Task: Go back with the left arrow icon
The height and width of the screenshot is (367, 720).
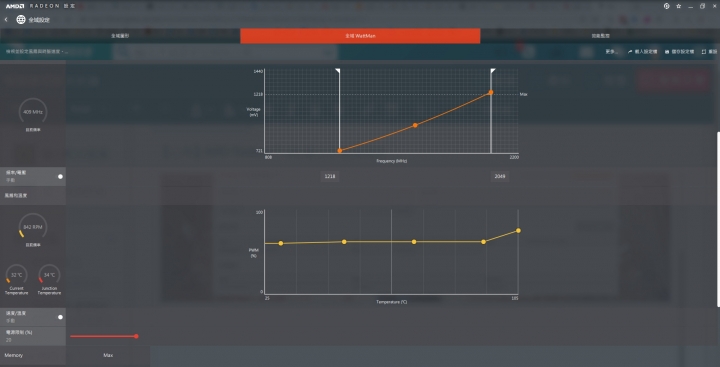Action: (x=6, y=20)
